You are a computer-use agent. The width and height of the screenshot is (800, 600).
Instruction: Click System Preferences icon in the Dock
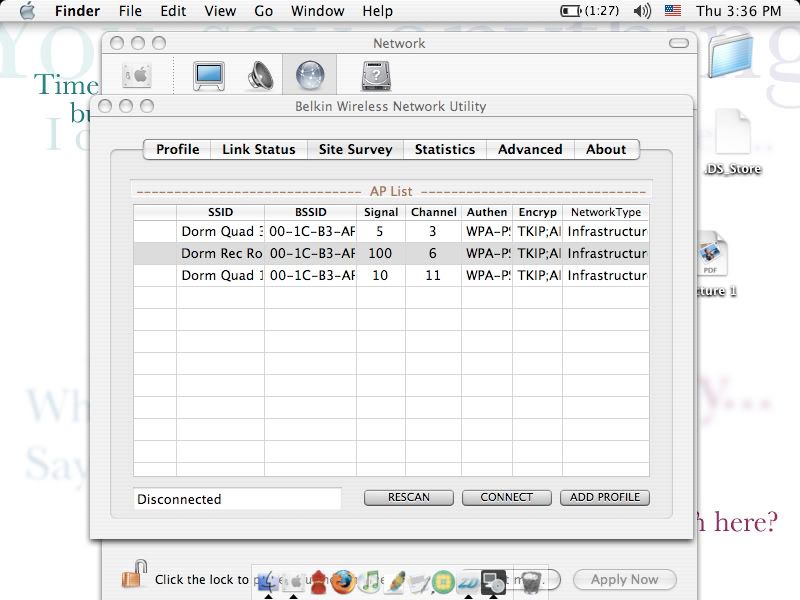click(293, 582)
